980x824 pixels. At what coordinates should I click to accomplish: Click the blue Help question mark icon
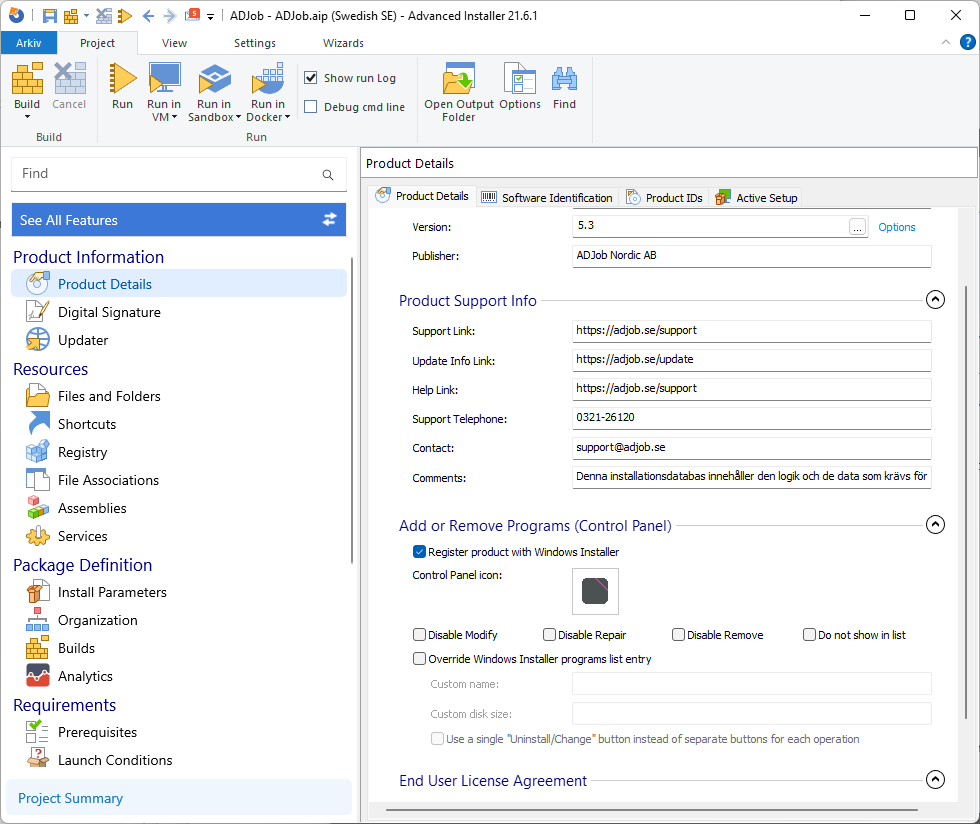pyautogui.click(x=968, y=42)
